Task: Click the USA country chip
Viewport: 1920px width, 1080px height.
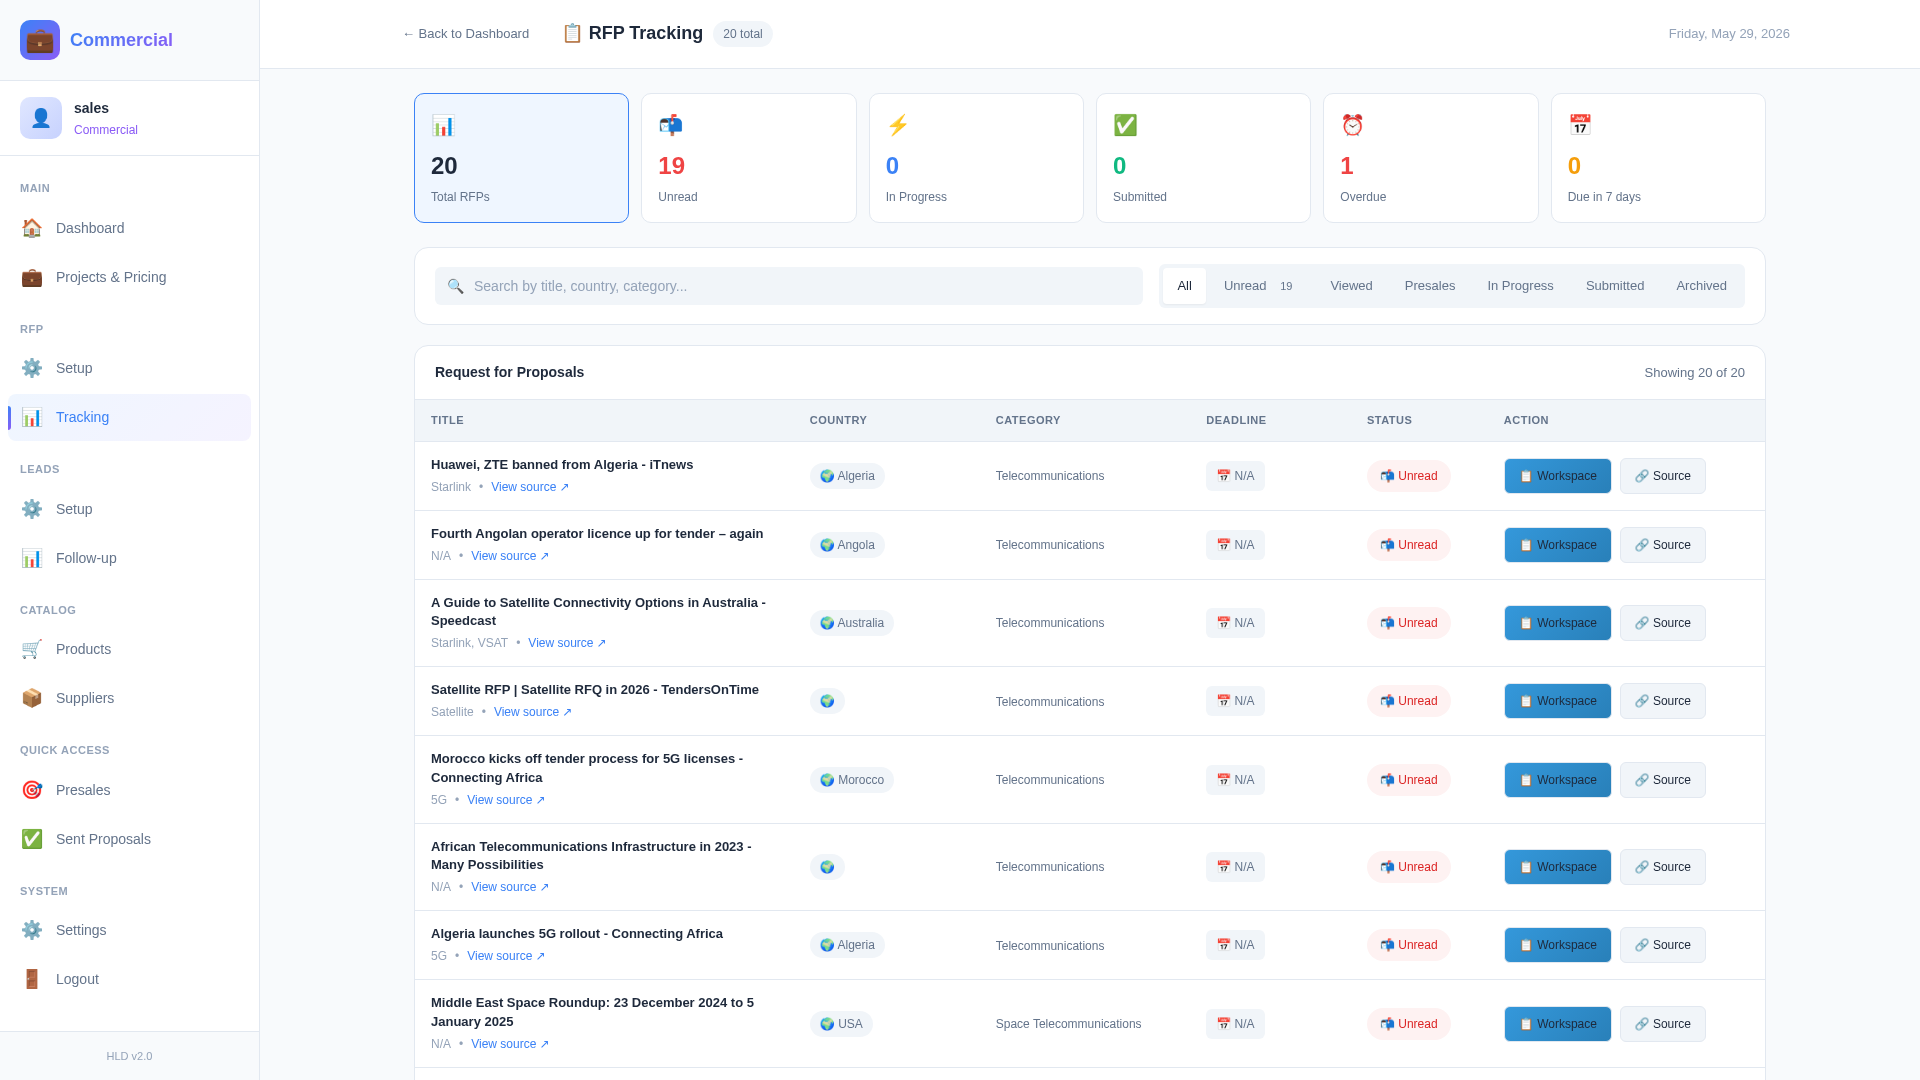Action: point(841,1024)
